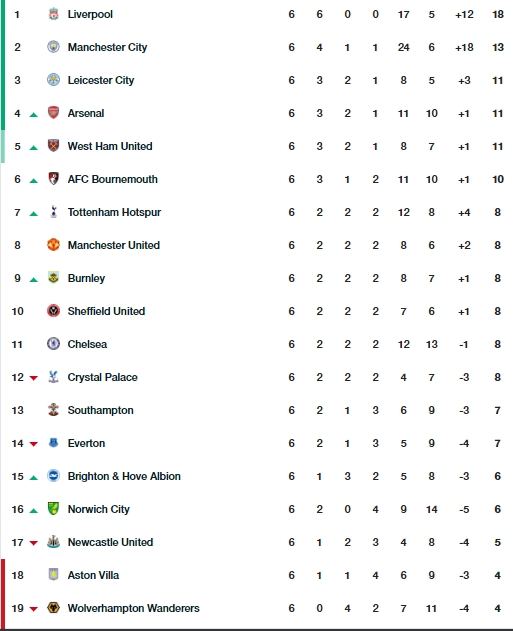Click the Wolverhampton Wanderers wolf badge
Image resolution: width=513 pixels, height=631 pixels.
pyautogui.click(x=54, y=608)
